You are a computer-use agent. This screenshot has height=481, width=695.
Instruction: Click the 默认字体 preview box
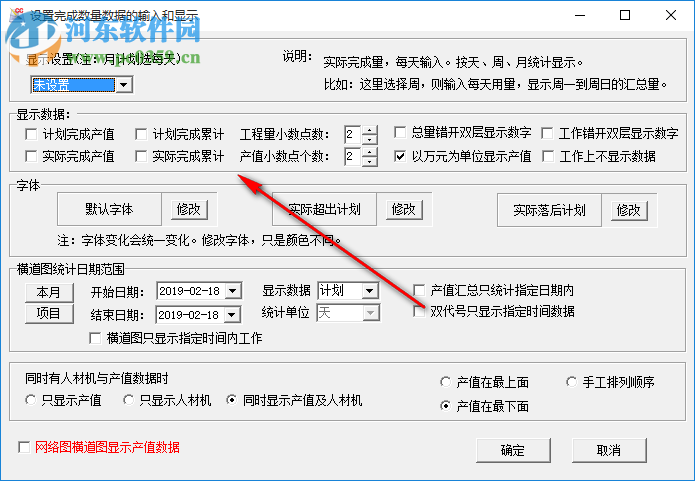(x=109, y=209)
